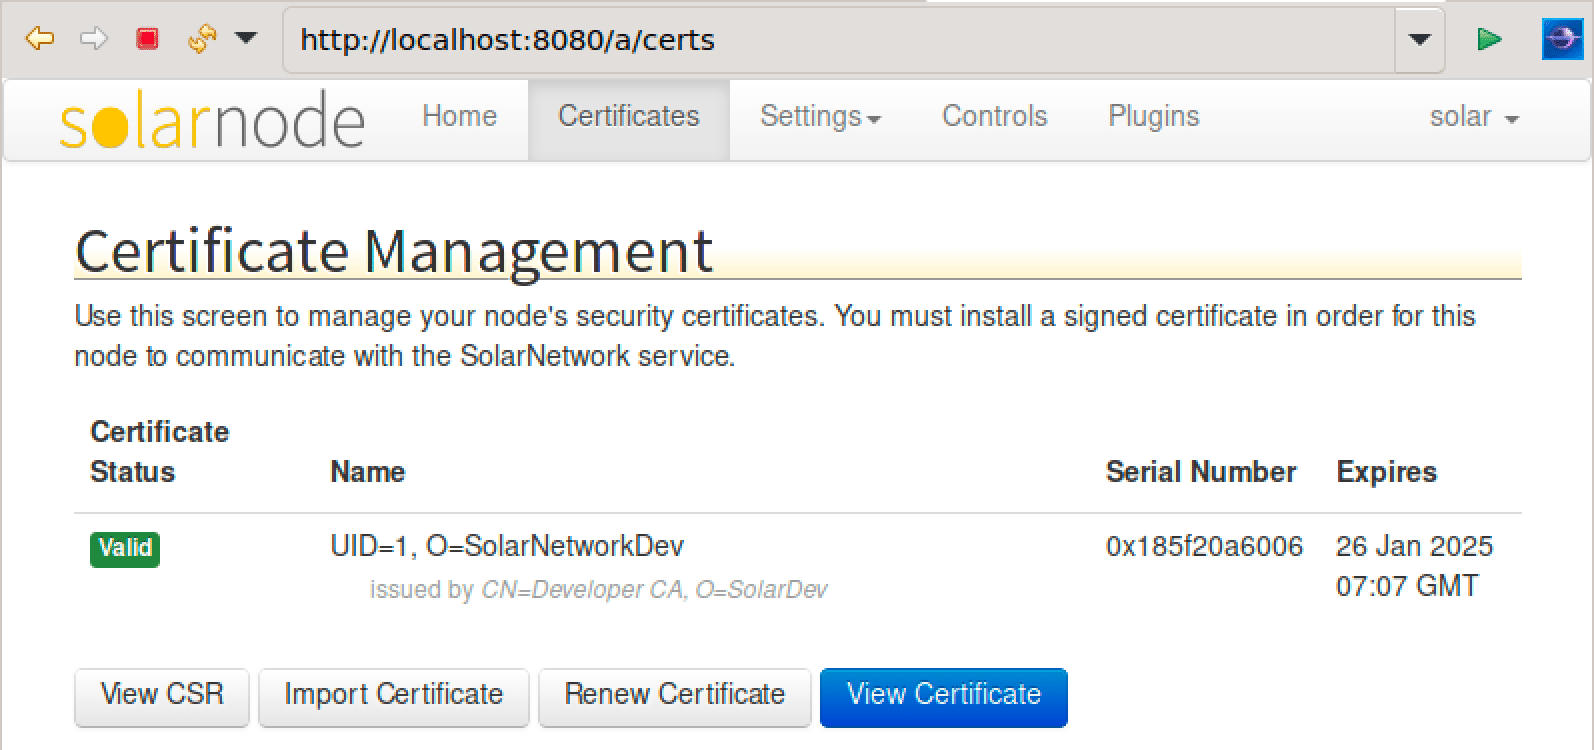Expand the solar user menu
The image size is (1594, 750).
pos(1474,116)
